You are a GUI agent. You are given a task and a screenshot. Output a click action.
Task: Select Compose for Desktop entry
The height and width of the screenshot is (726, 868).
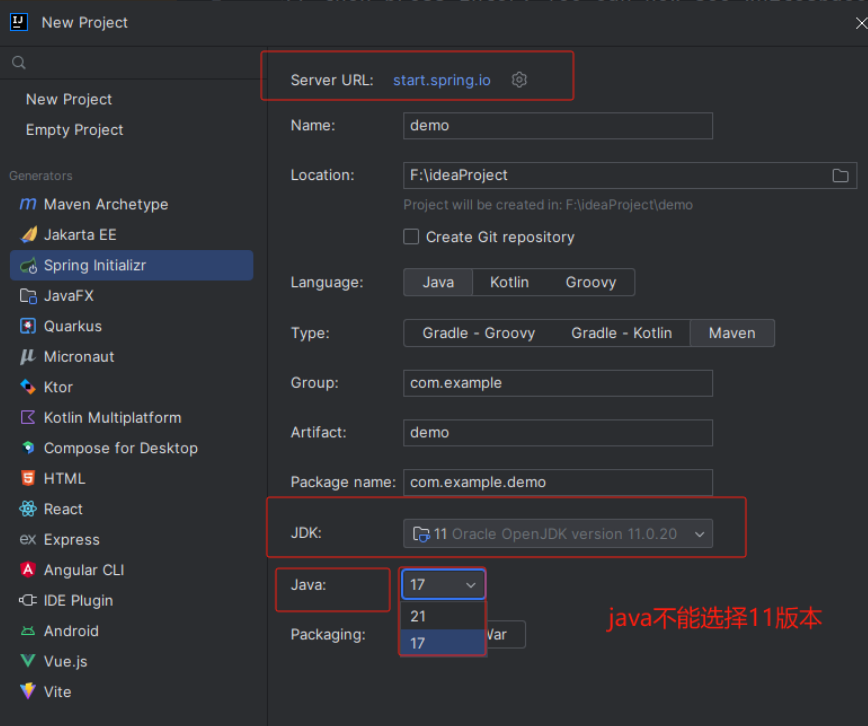pyautogui.click(x=132, y=448)
